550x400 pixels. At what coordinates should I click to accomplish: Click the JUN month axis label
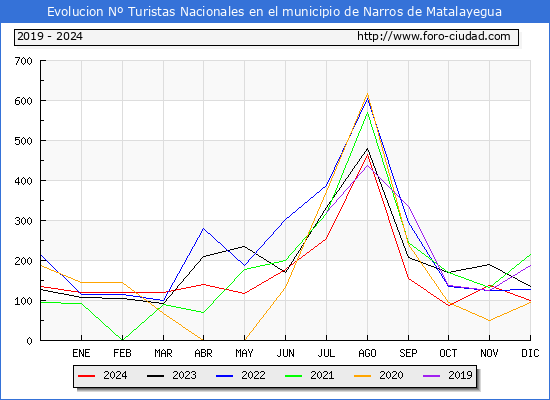(286, 353)
